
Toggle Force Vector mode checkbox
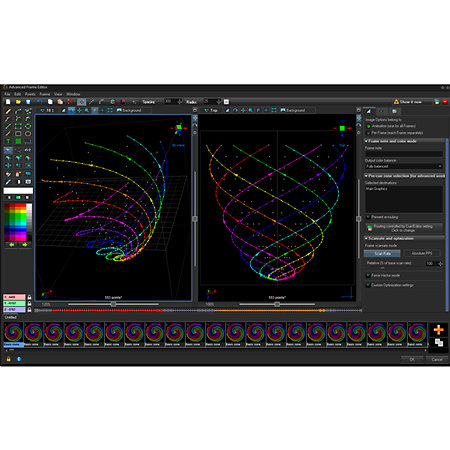(x=368, y=275)
